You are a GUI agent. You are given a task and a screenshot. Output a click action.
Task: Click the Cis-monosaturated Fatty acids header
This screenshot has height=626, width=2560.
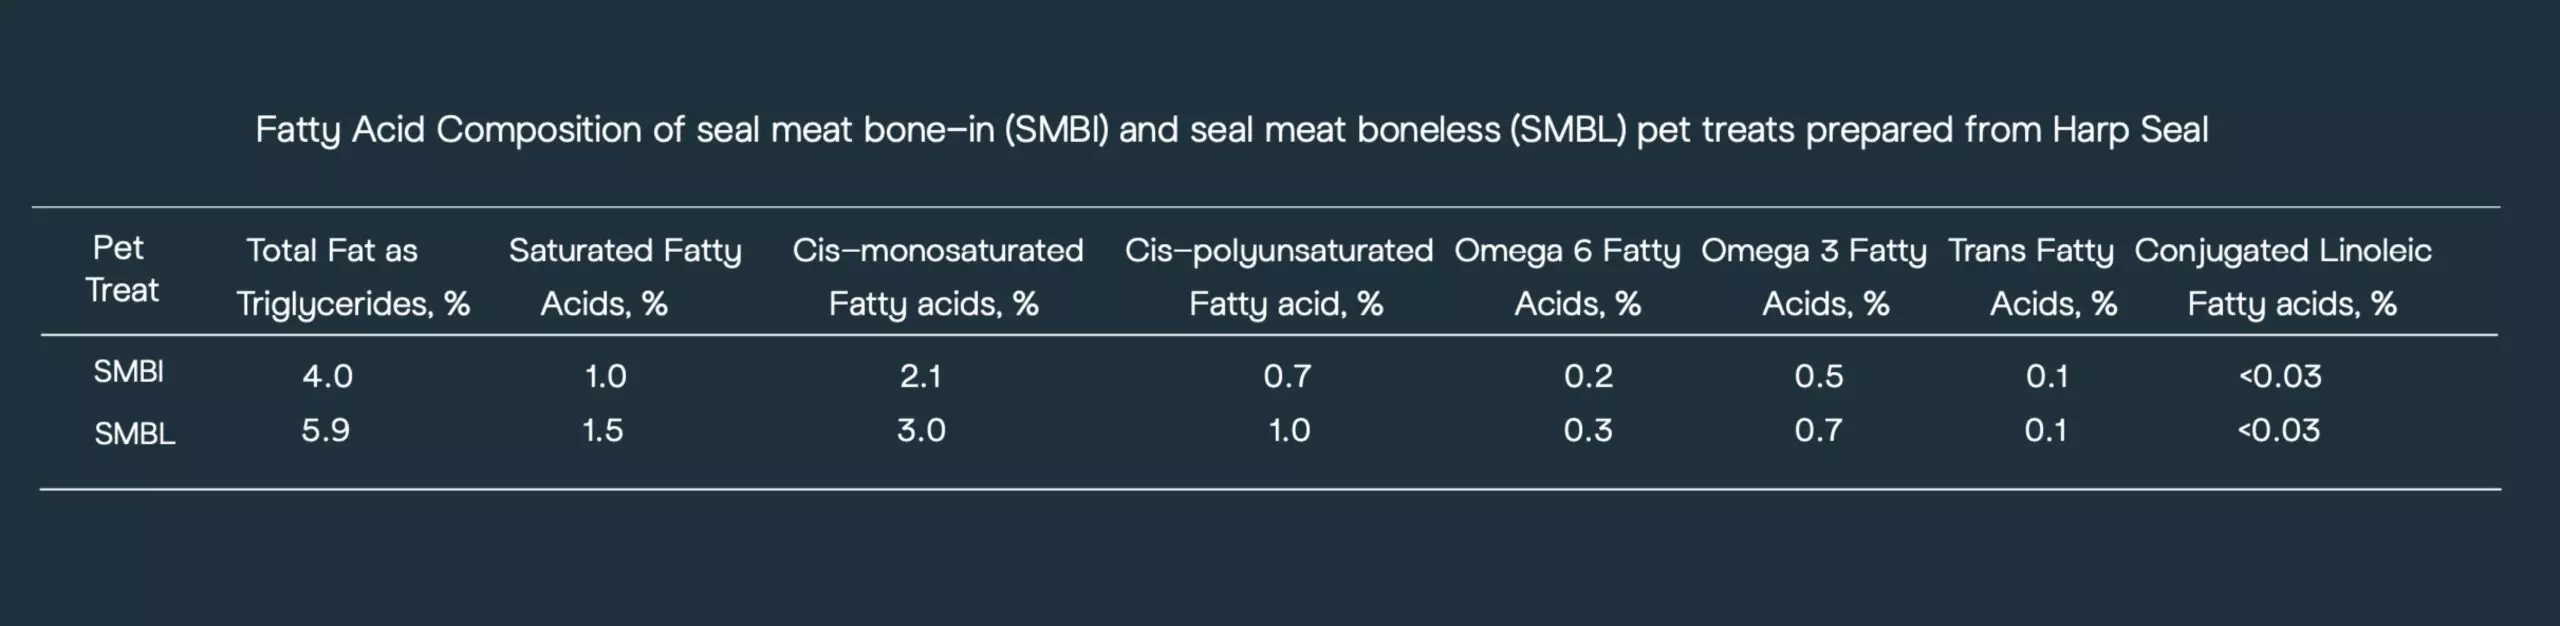click(937, 277)
